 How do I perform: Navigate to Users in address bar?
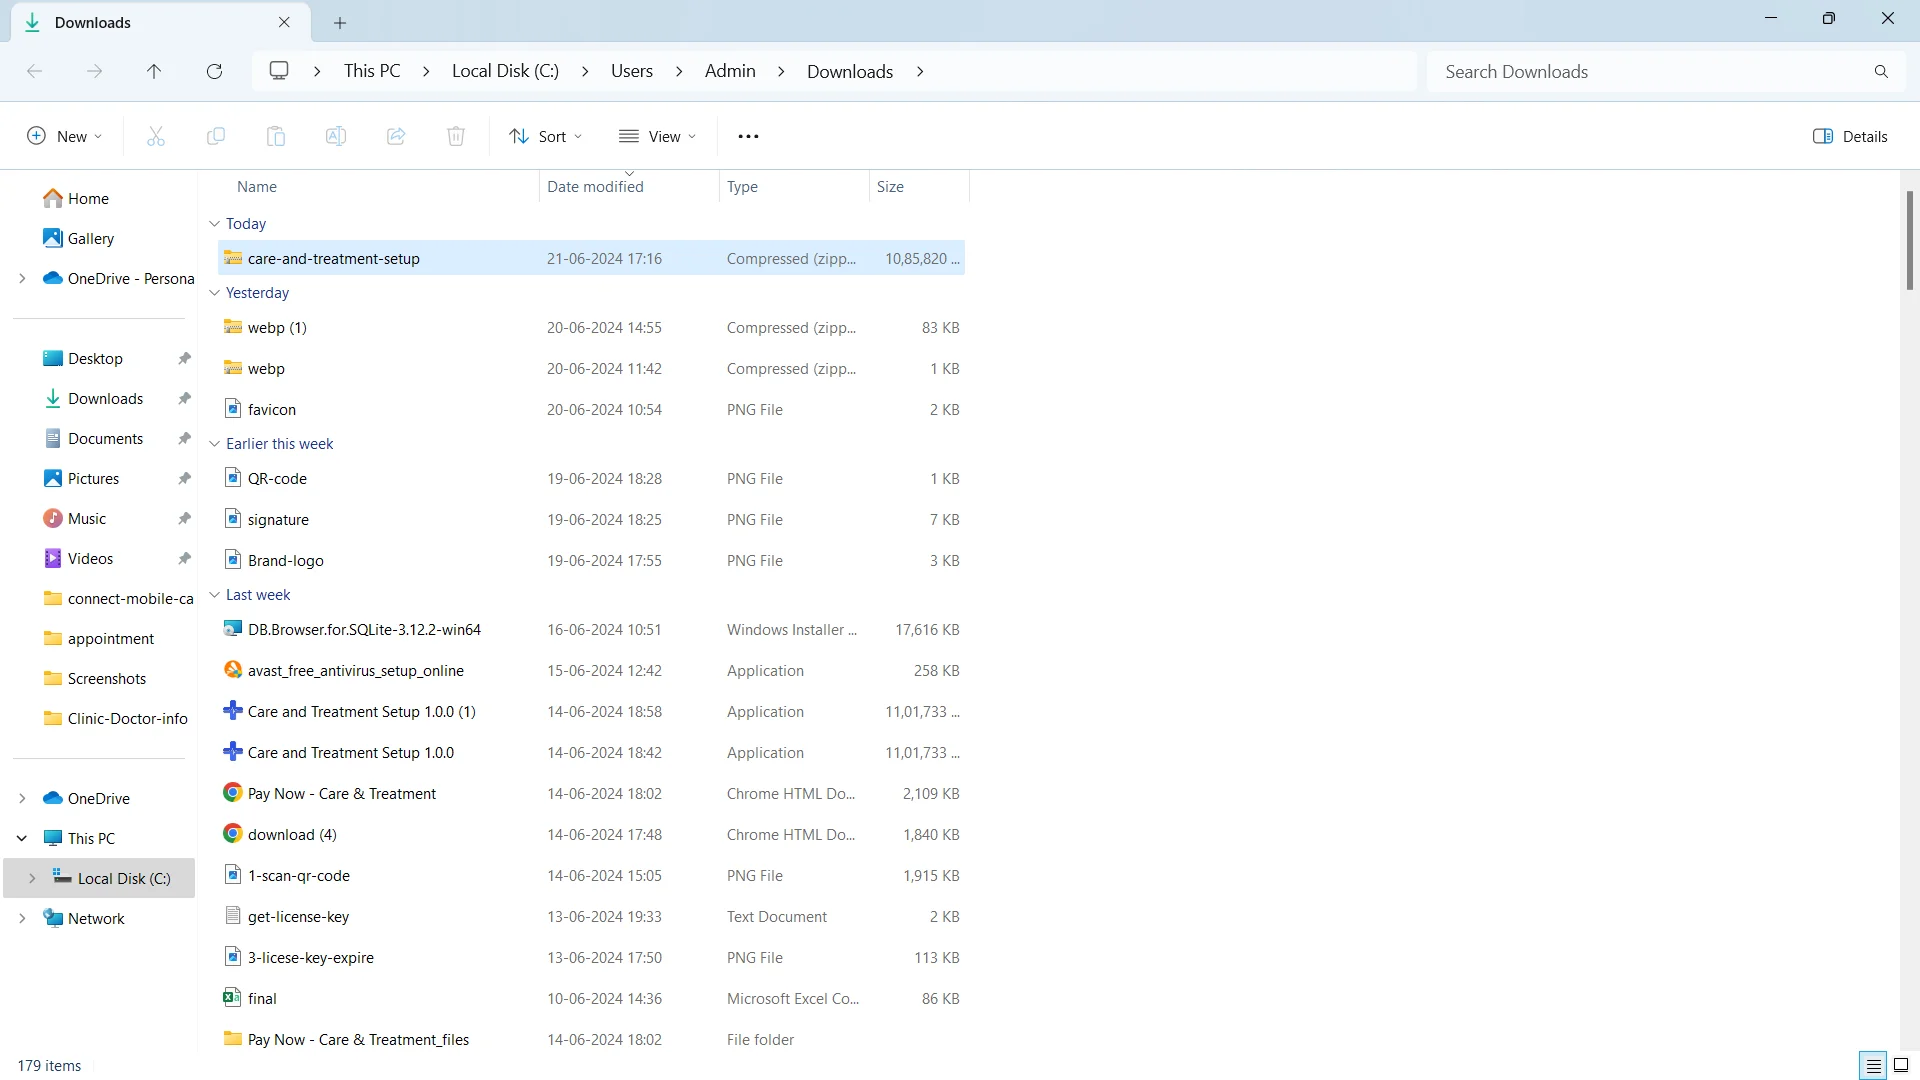click(x=632, y=71)
